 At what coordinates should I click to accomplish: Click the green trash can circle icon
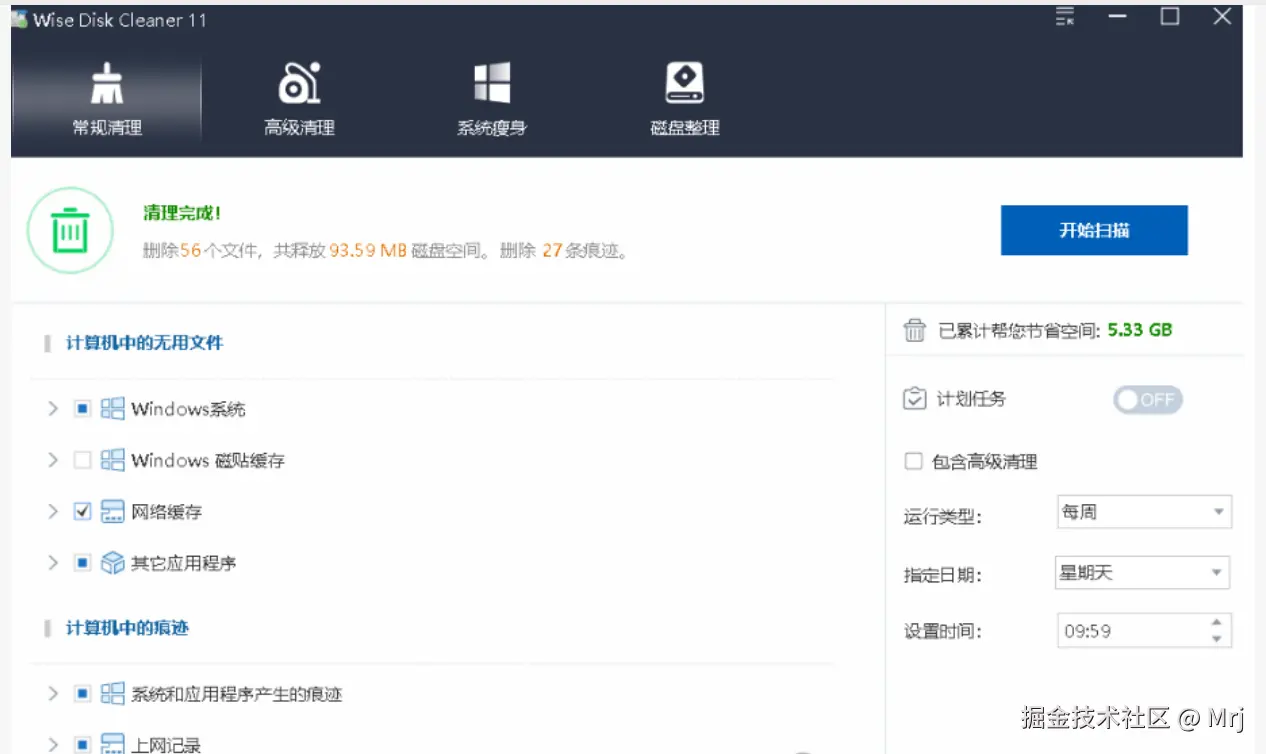point(70,231)
